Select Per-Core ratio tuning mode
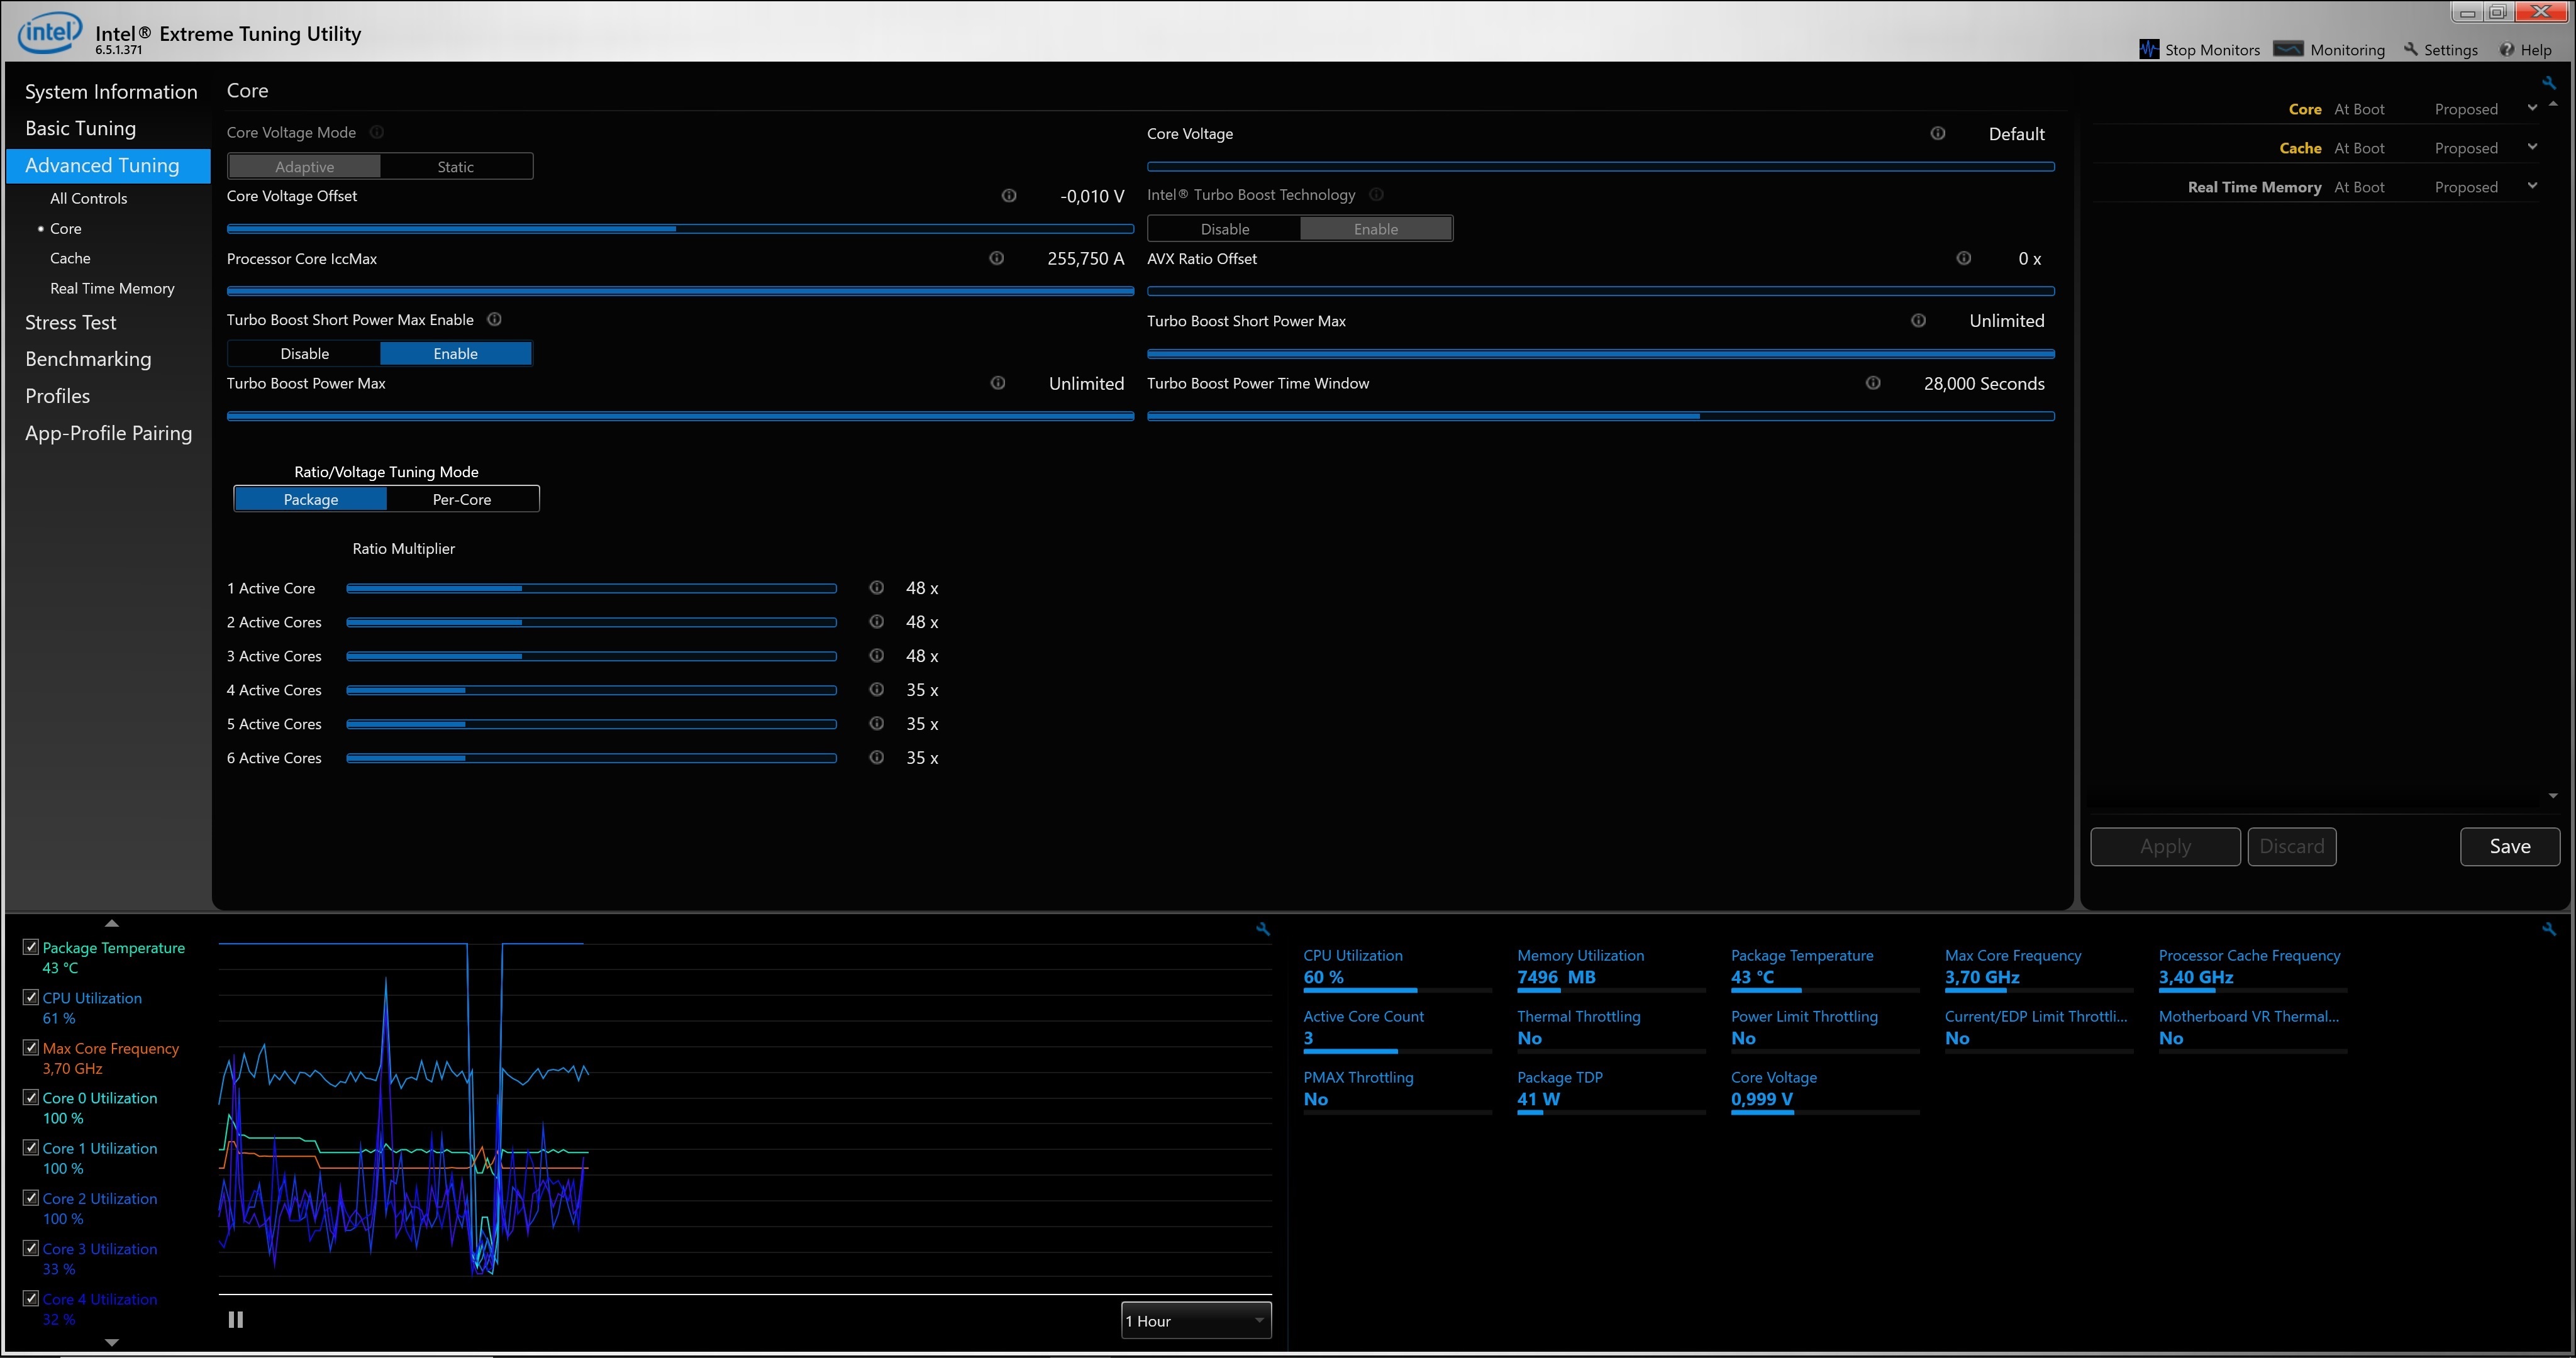This screenshot has height=1358, width=2576. [x=462, y=499]
